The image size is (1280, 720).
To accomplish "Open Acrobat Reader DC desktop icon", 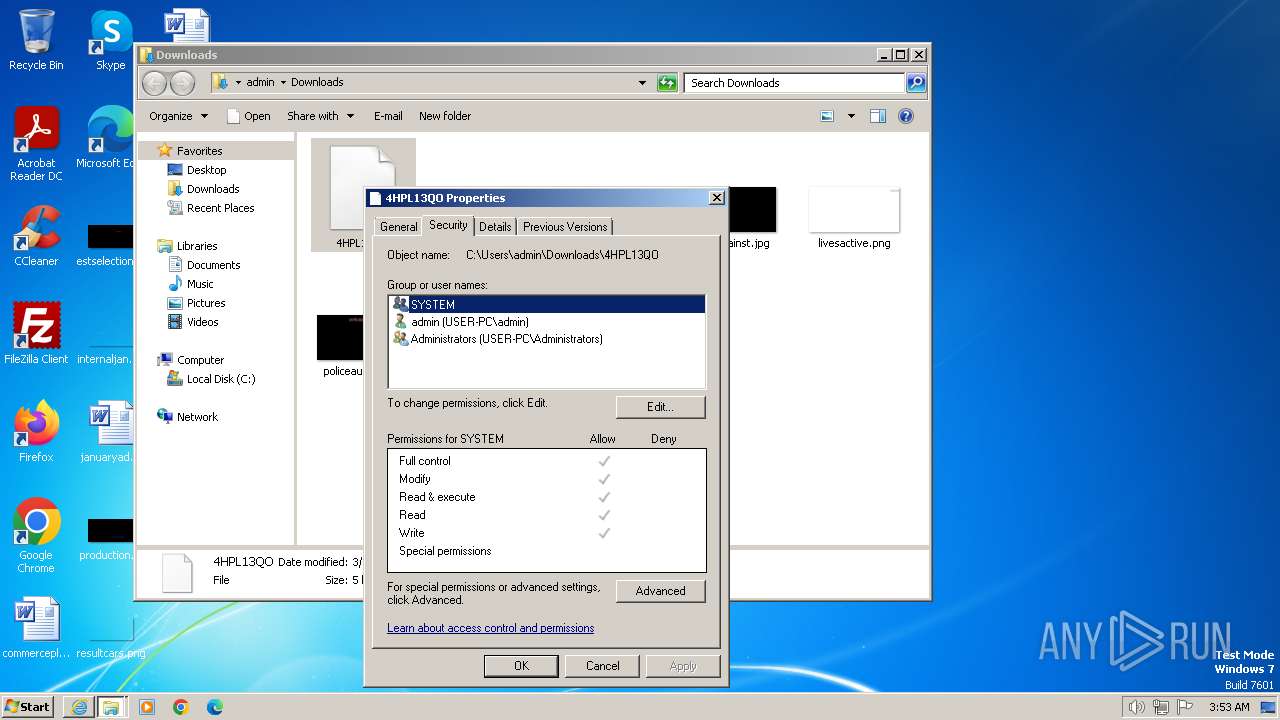I will (36, 144).
